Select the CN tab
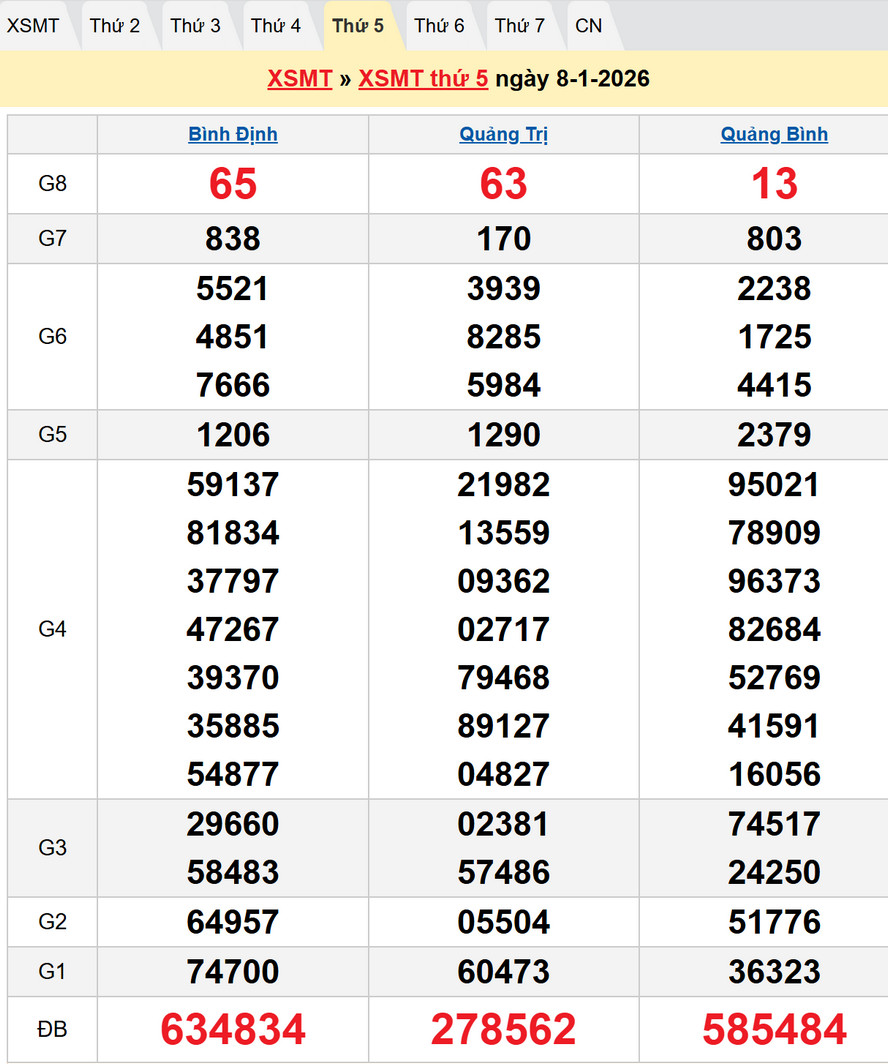This screenshot has width=888, height=1064. pyautogui.click(x=589, y=26)
